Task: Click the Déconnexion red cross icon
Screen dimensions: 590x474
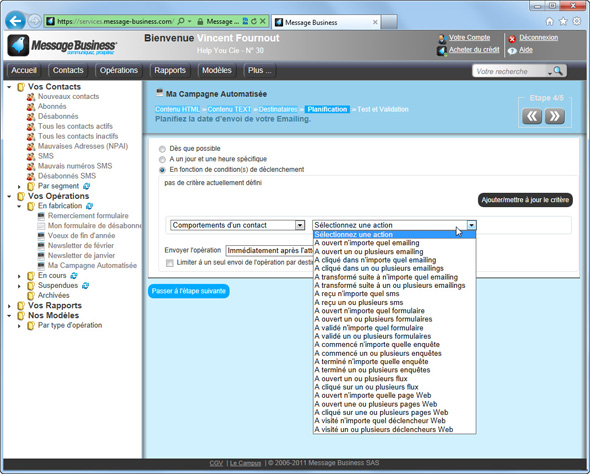Action: coord(512,39)
